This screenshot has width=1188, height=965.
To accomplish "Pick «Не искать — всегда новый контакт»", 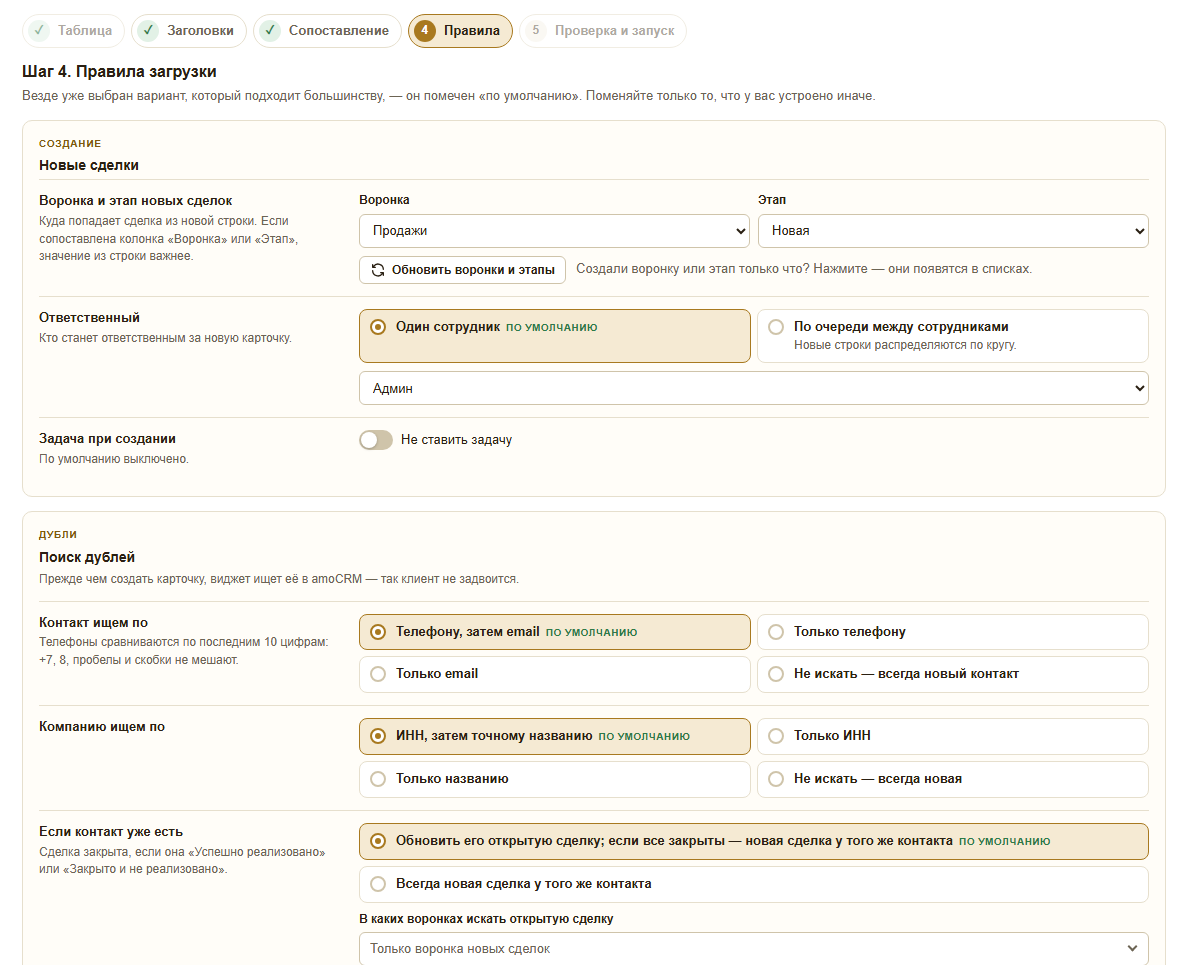I will click(x=953, y=674).
